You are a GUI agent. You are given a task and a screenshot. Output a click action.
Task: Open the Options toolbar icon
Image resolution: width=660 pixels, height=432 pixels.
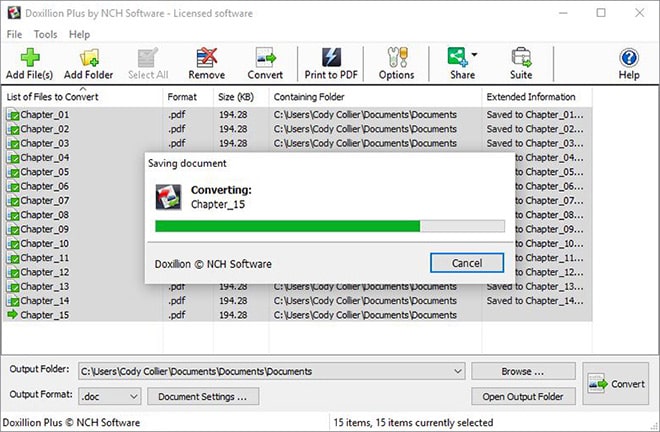397,57
